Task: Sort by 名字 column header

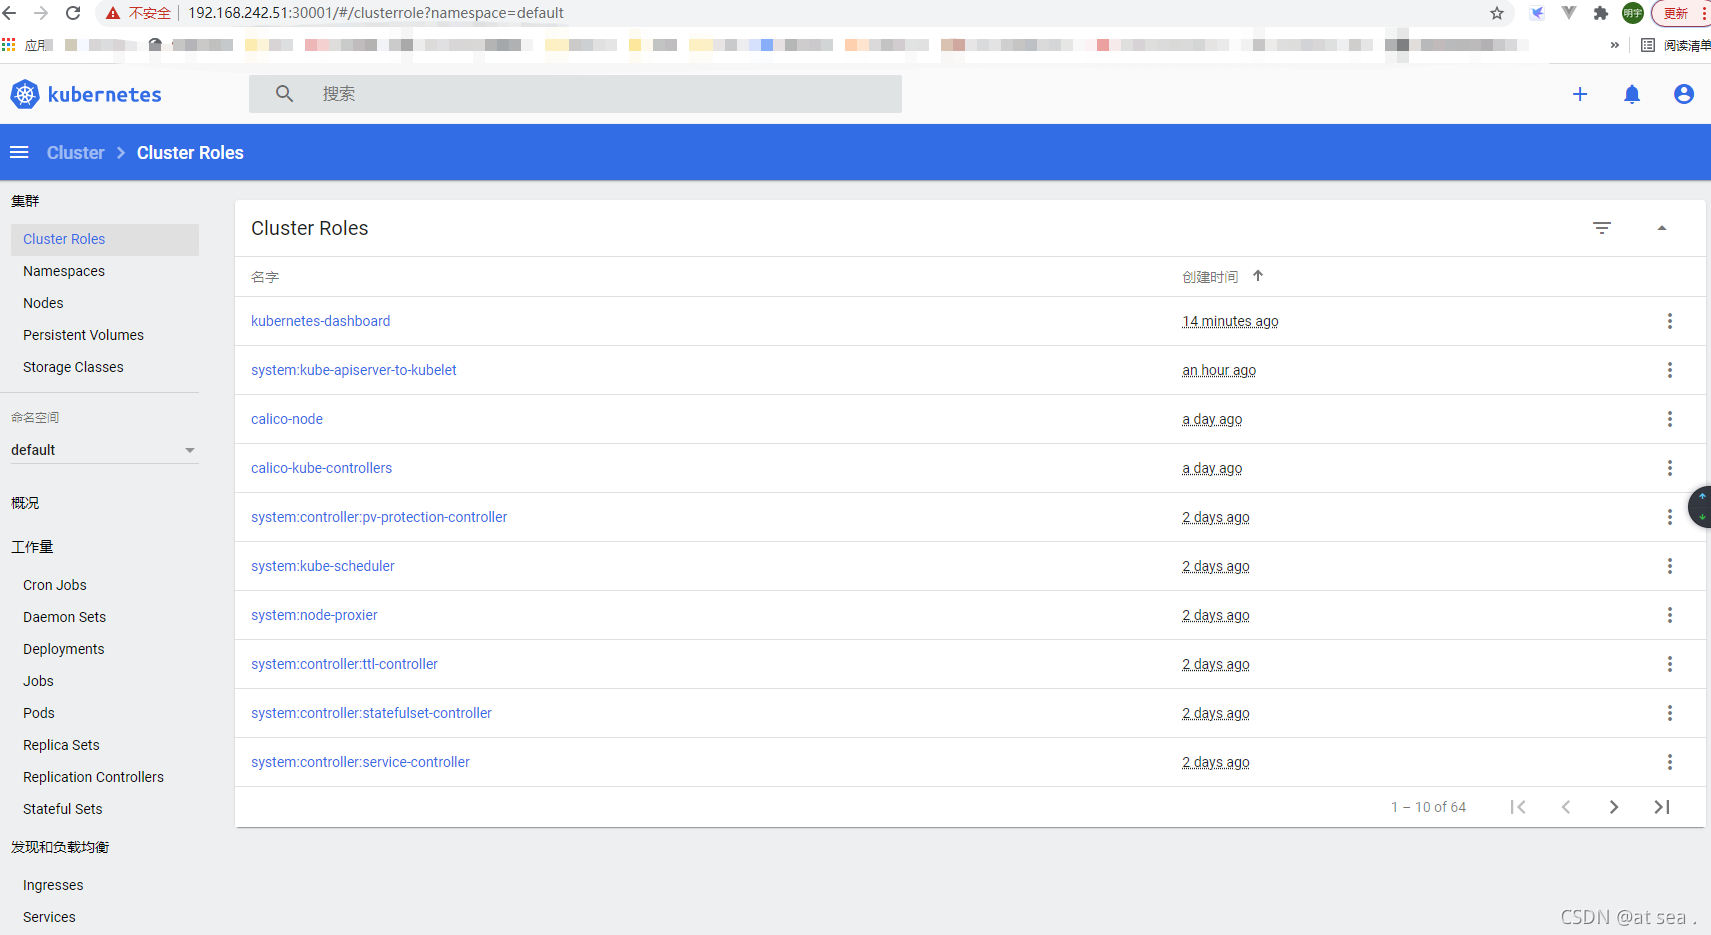Action: coord(265,277)
